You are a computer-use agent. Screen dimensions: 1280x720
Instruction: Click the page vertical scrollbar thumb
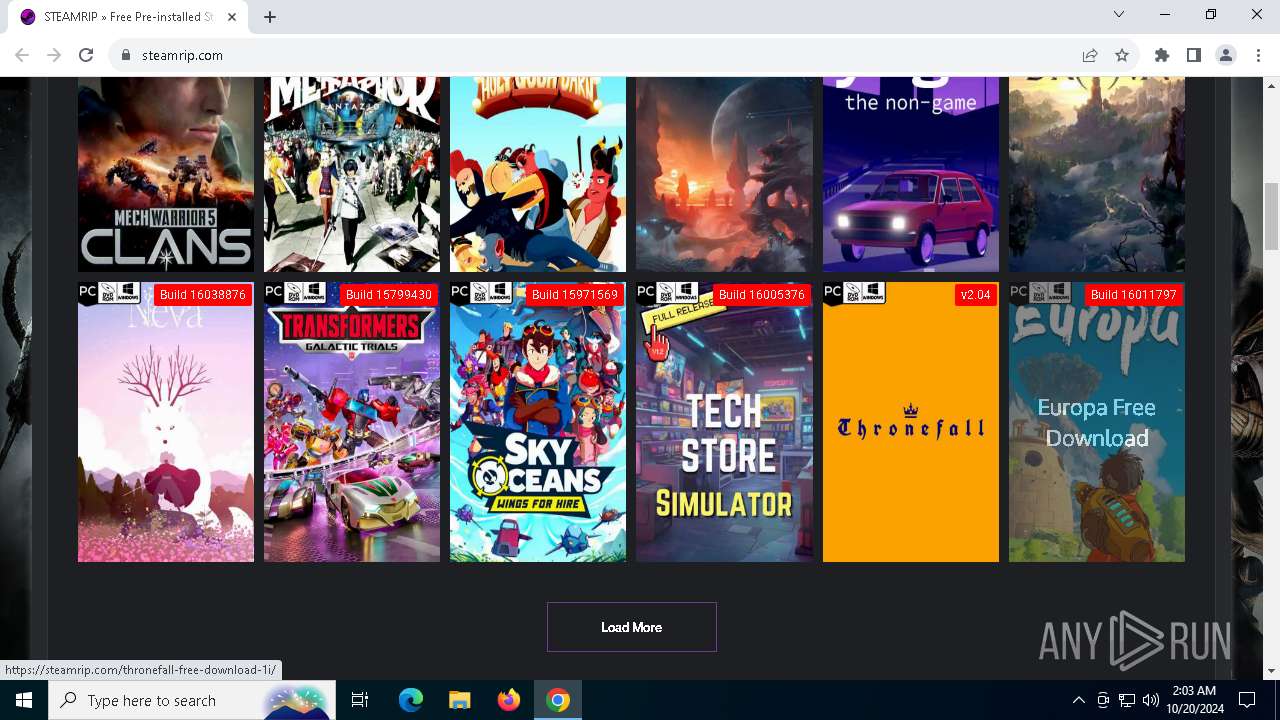click(x=1272, y=216)
